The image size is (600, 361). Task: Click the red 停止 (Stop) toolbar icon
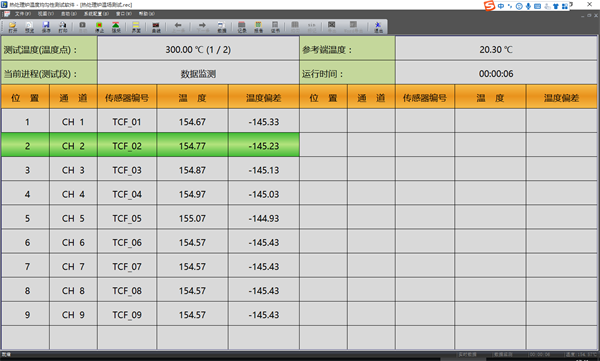pyautogui.click(x=99, y=27)
